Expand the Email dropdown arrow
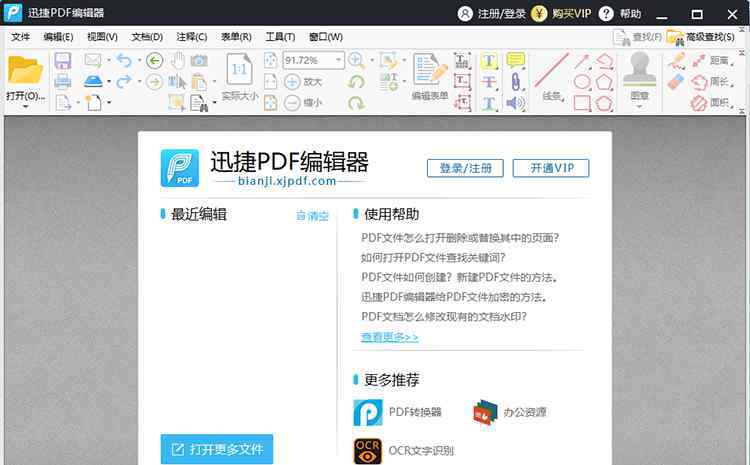The image size is (750, 465). 109,61
